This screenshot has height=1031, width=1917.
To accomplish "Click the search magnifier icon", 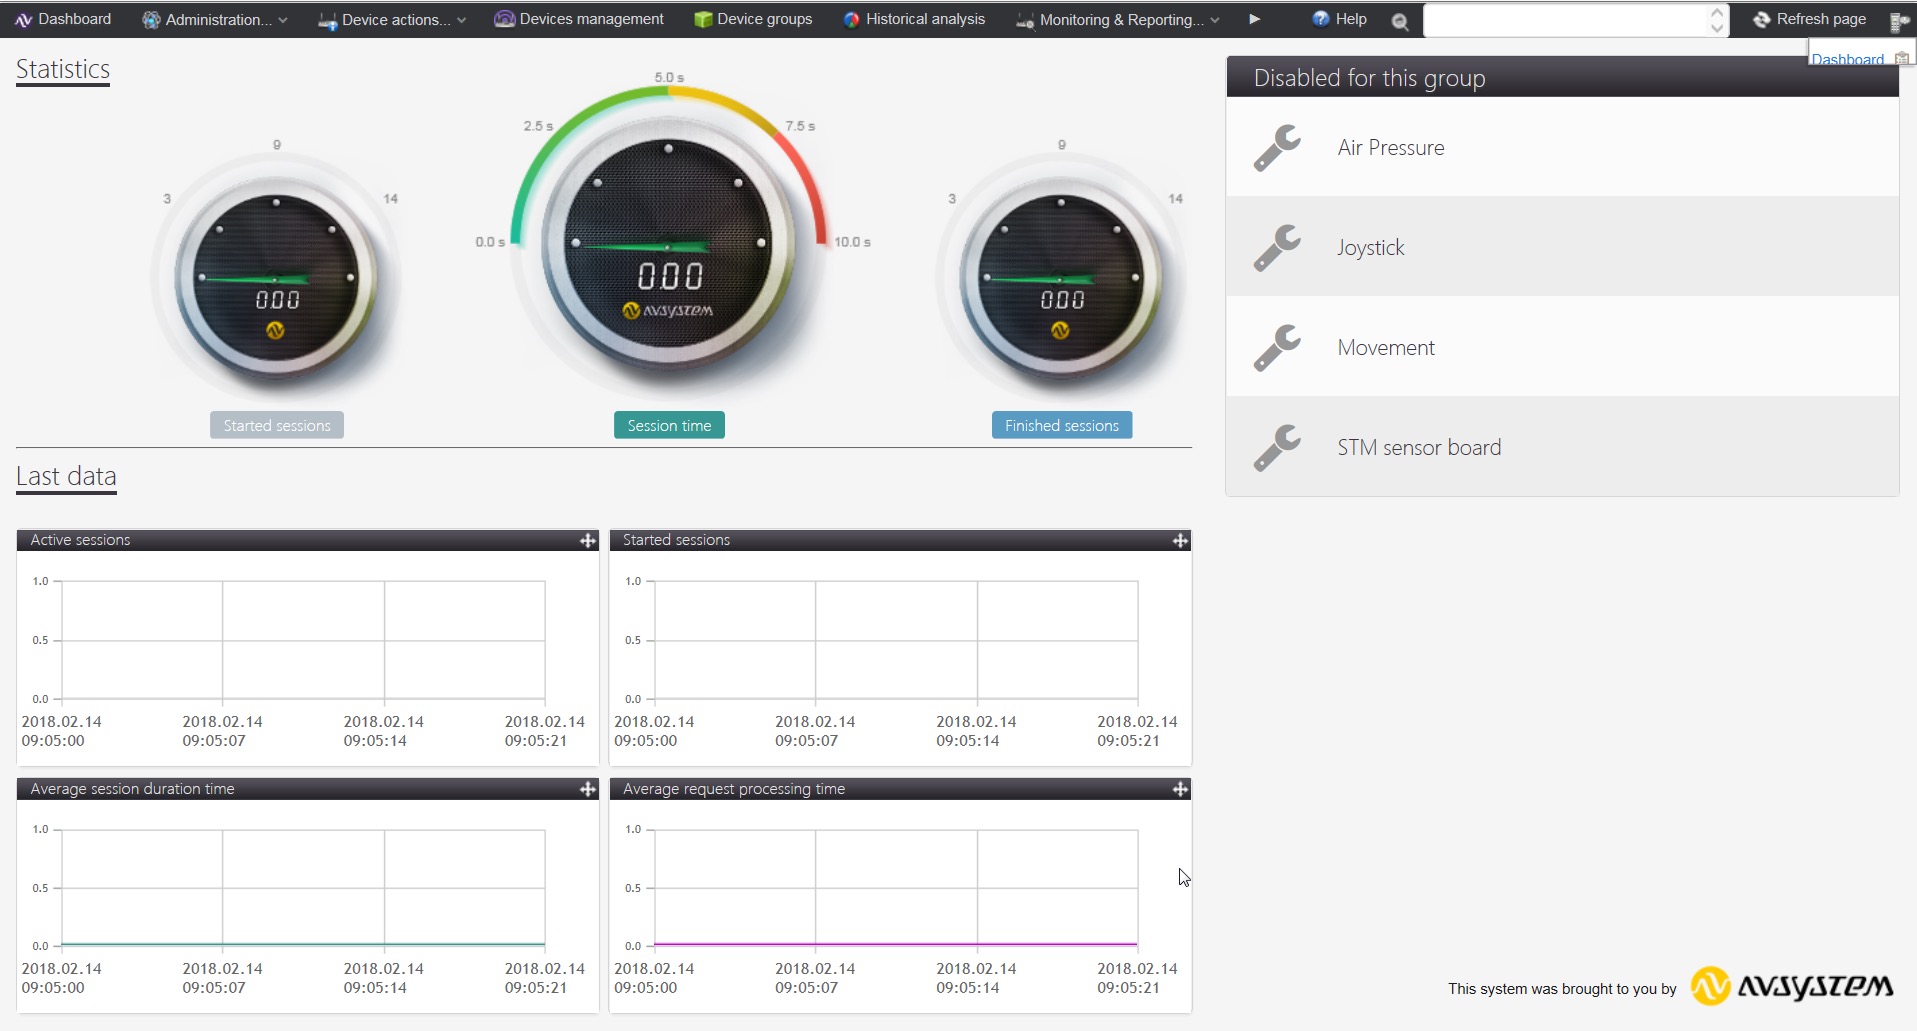I will pyautogui.click(x=1400, y=21).
